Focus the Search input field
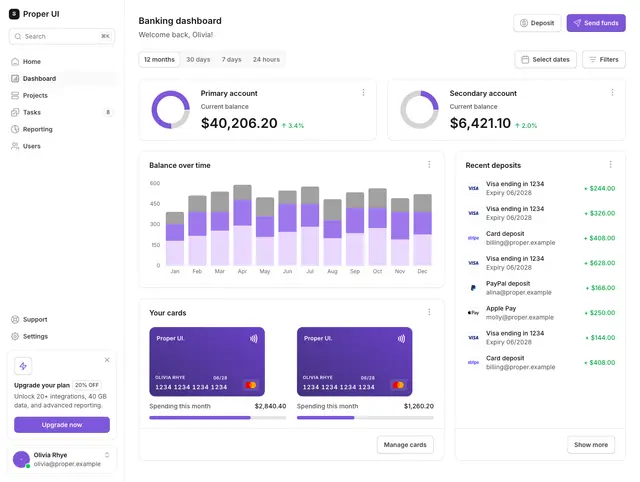Screen dimensions: 640x482 pyautogui.click(x=62, y=36)
